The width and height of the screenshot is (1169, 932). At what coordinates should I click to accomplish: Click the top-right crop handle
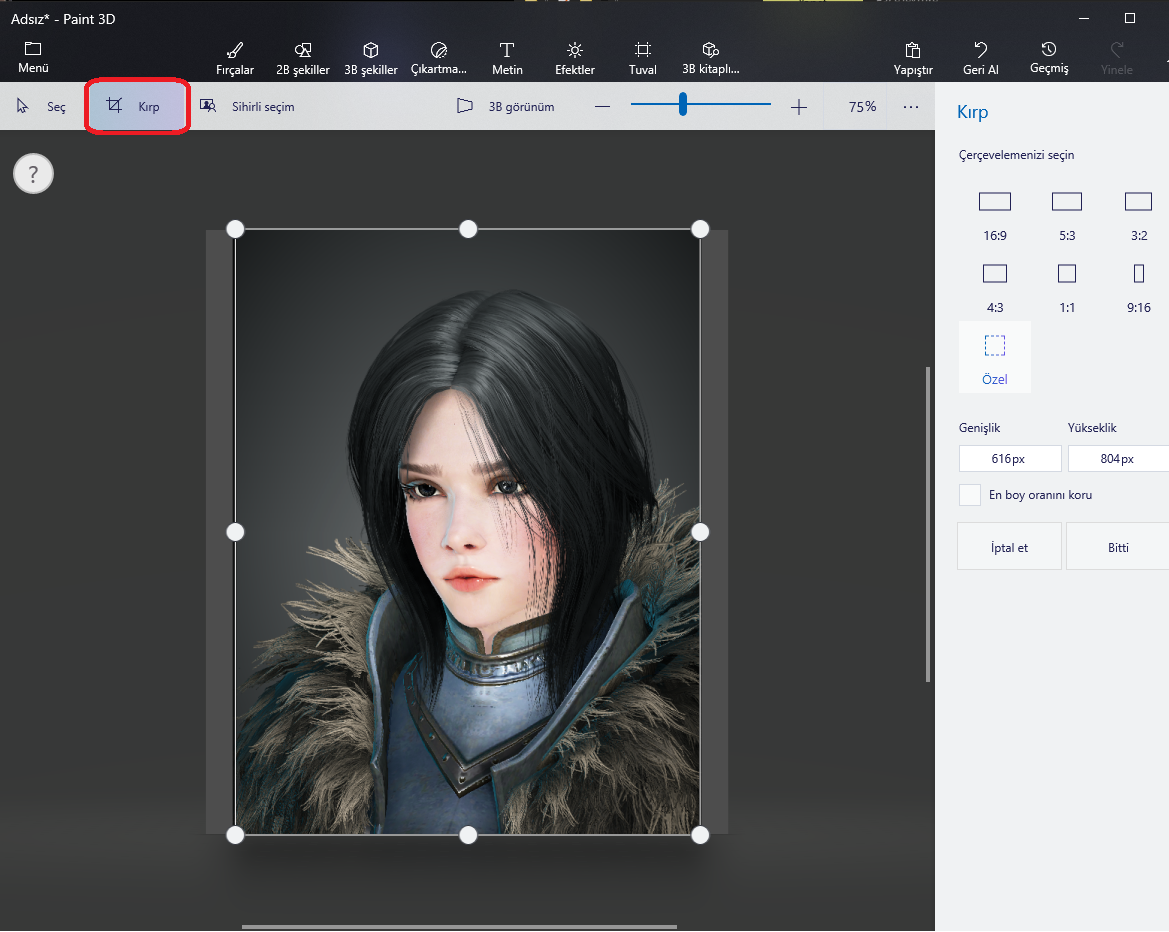pos(700,229)
